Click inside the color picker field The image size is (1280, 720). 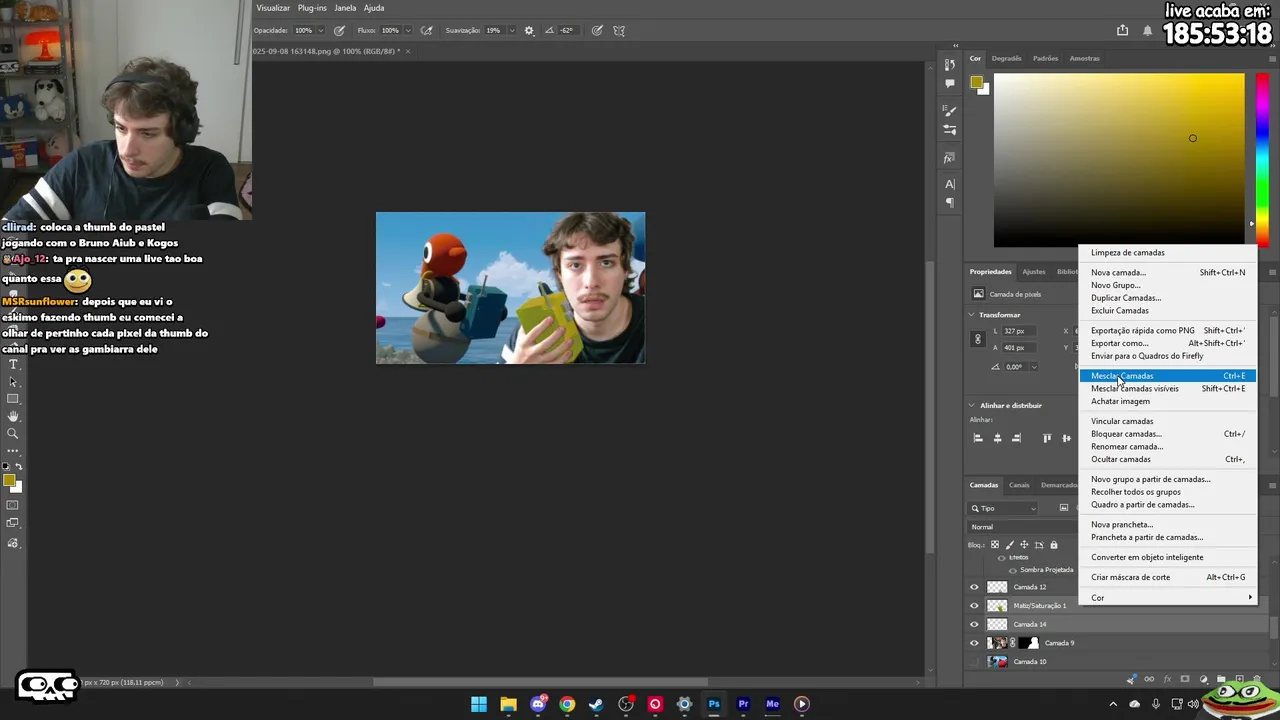[1119, 160]
